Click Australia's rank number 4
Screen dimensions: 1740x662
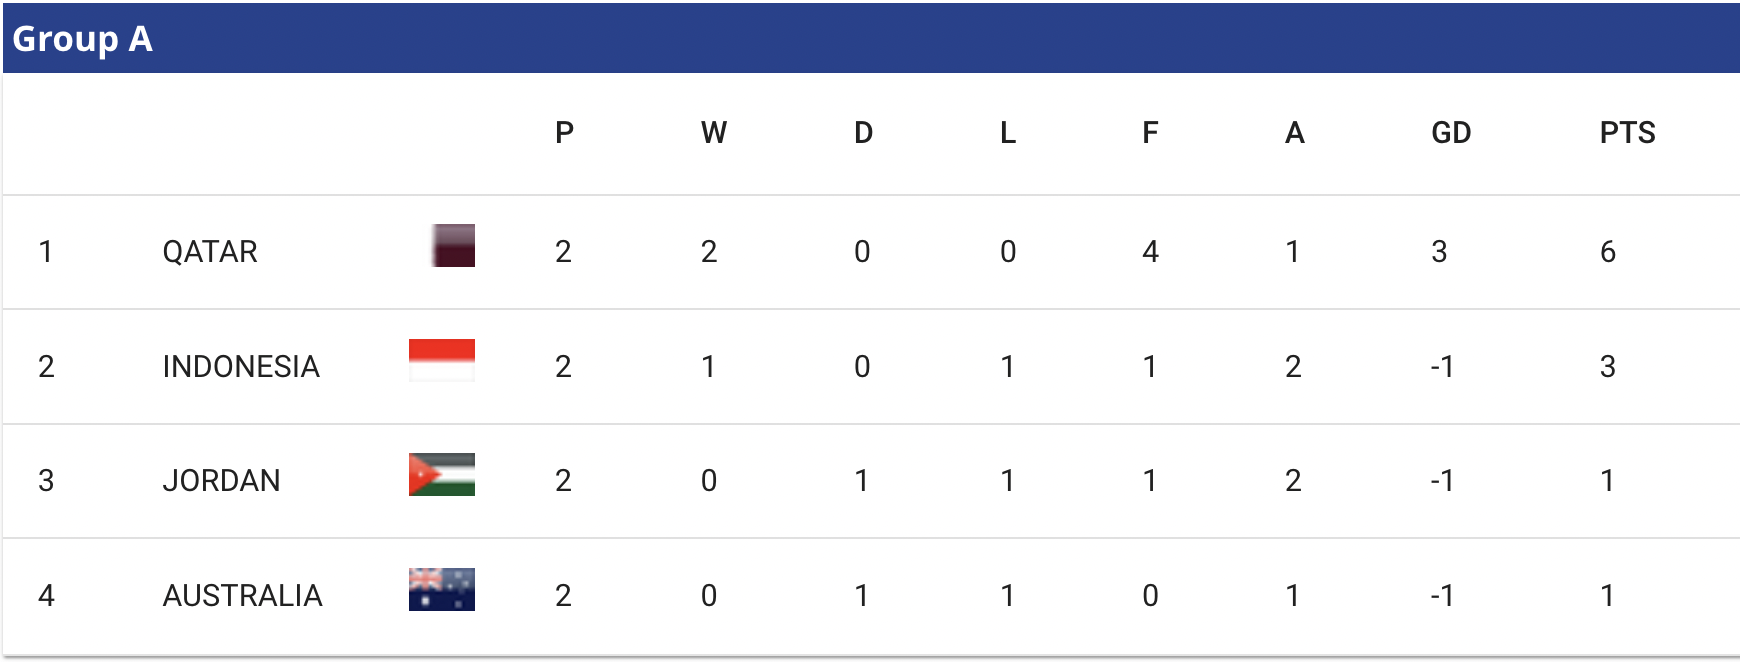tap(46, 596)
